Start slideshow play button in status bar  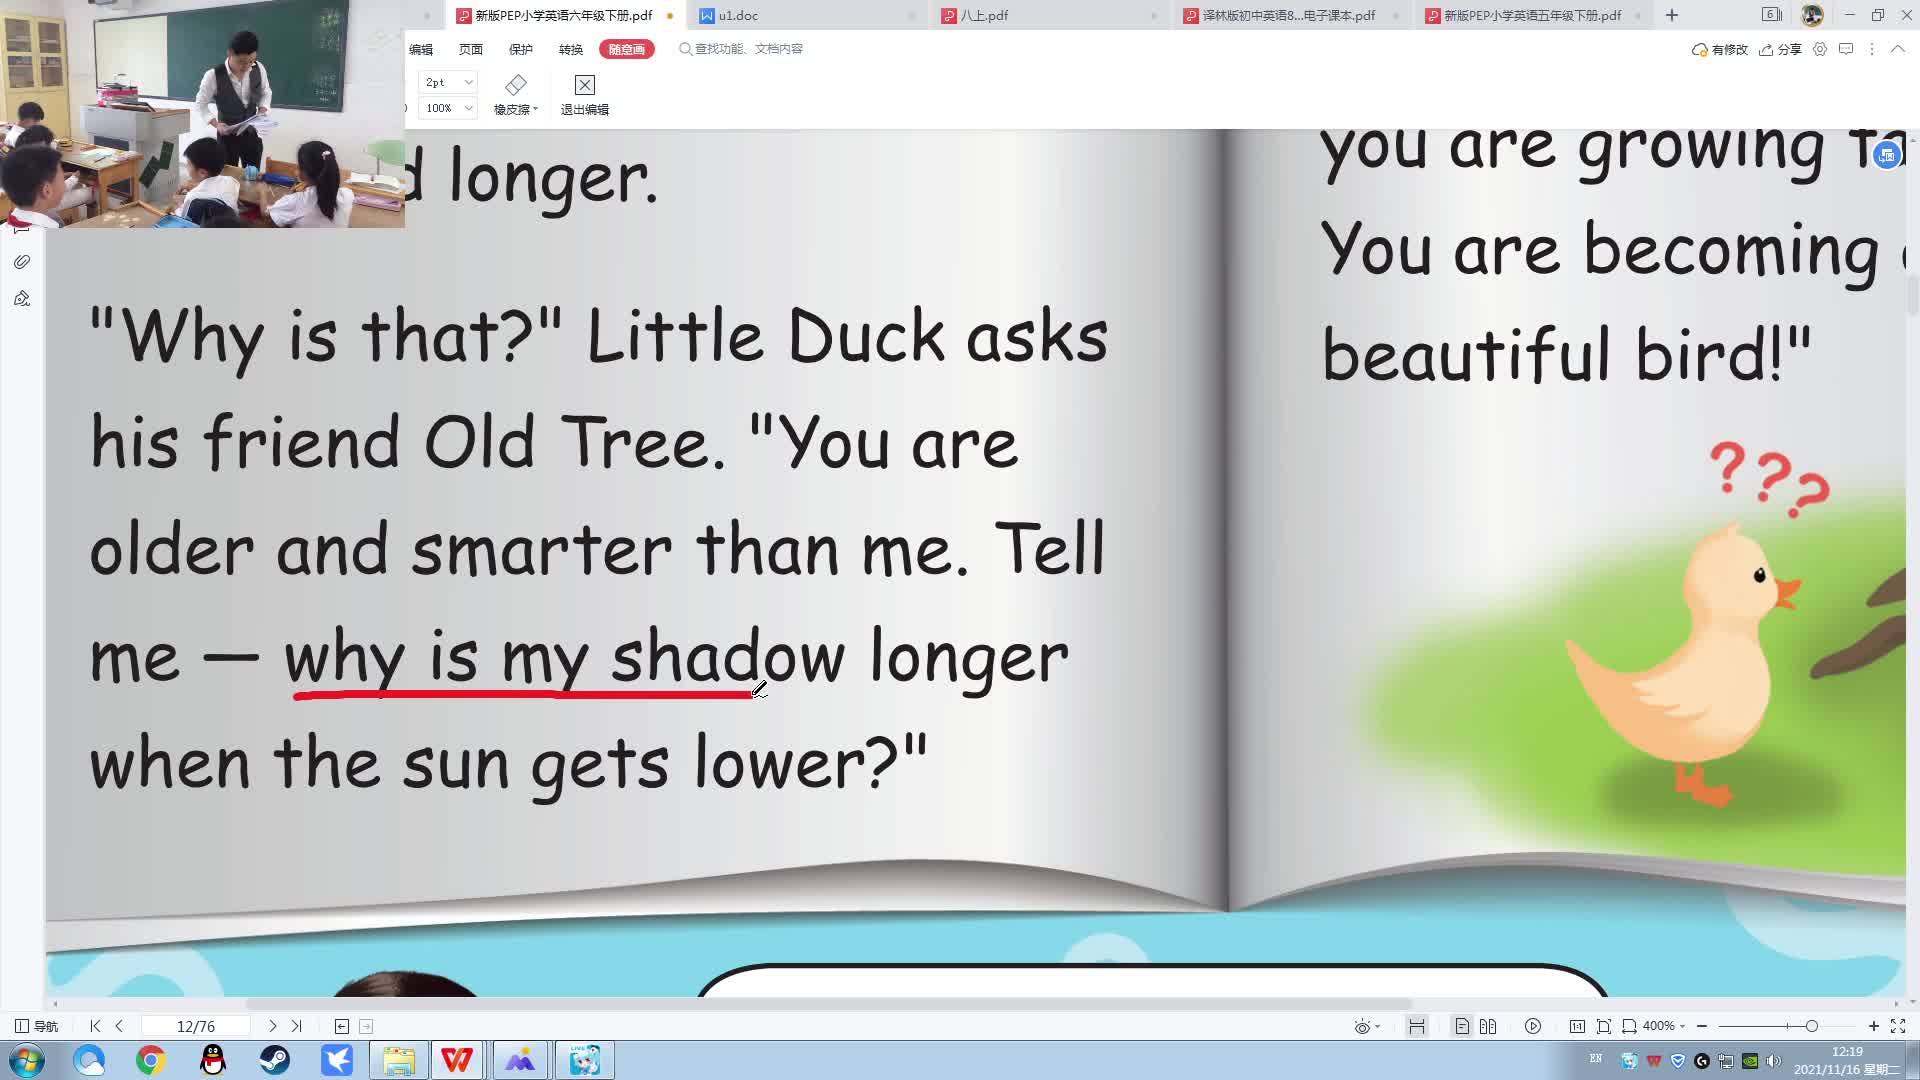pyautogui.click(x=1532, y=1026)
